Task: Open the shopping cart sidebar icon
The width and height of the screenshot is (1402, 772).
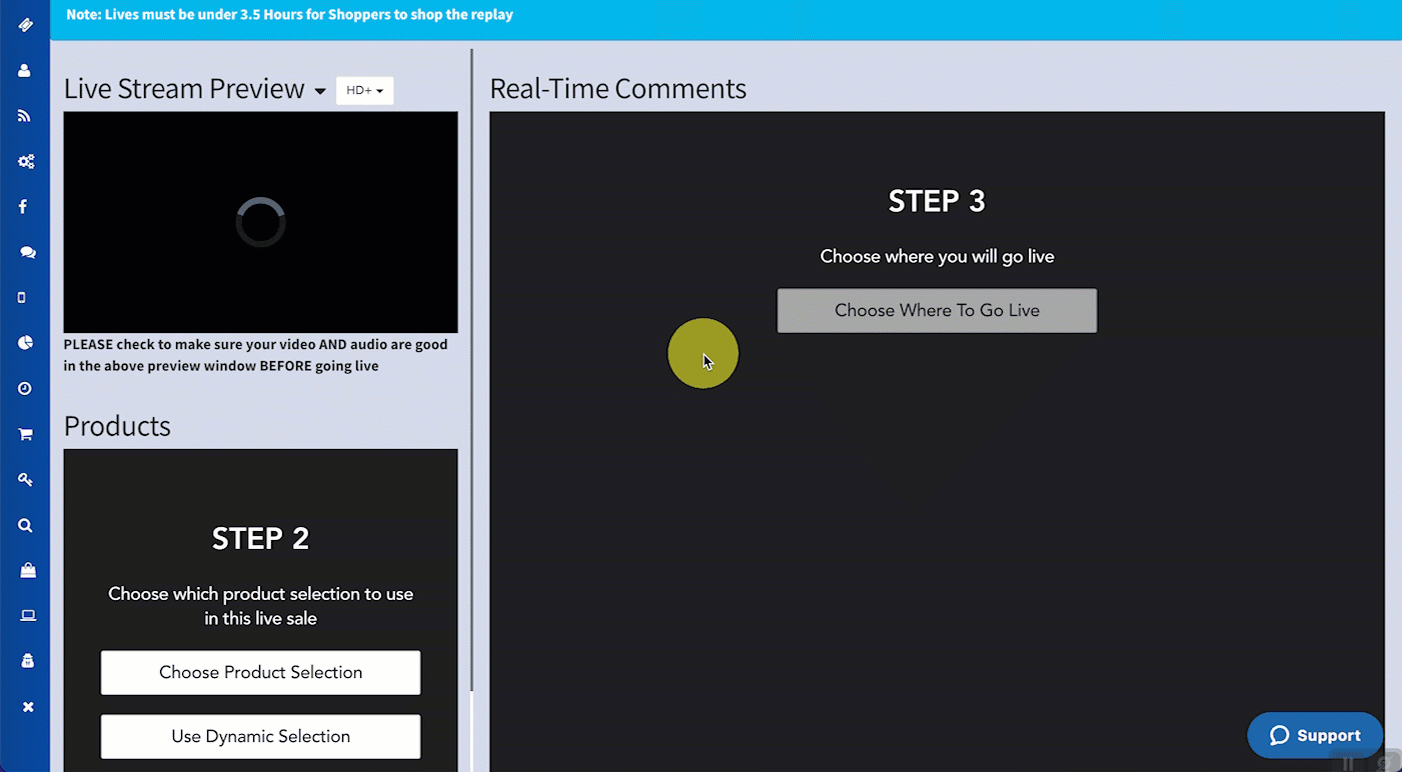Action: (26, 434)
